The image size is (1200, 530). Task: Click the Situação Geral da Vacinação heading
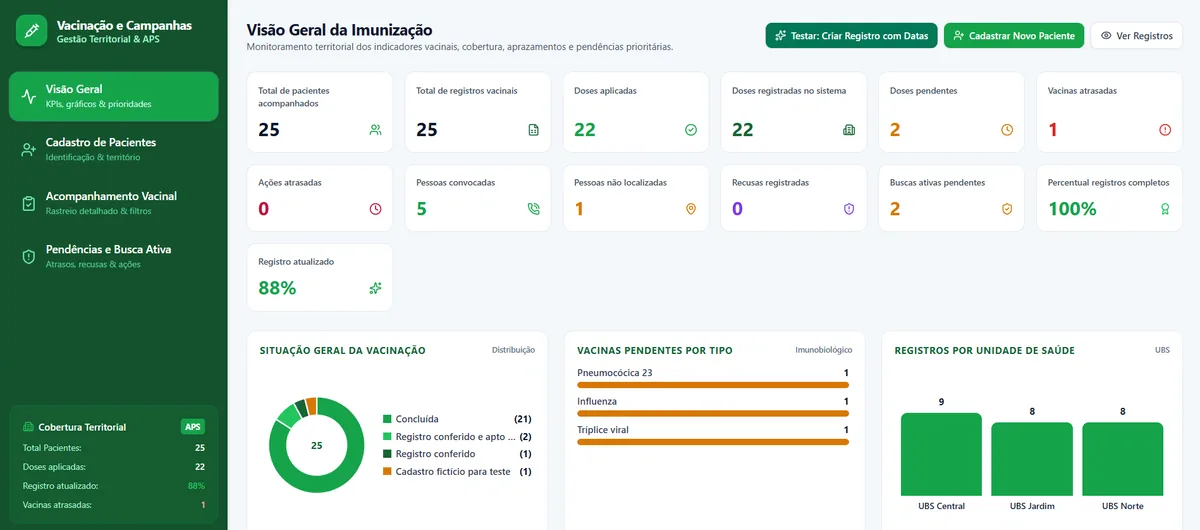coord(342,350)
